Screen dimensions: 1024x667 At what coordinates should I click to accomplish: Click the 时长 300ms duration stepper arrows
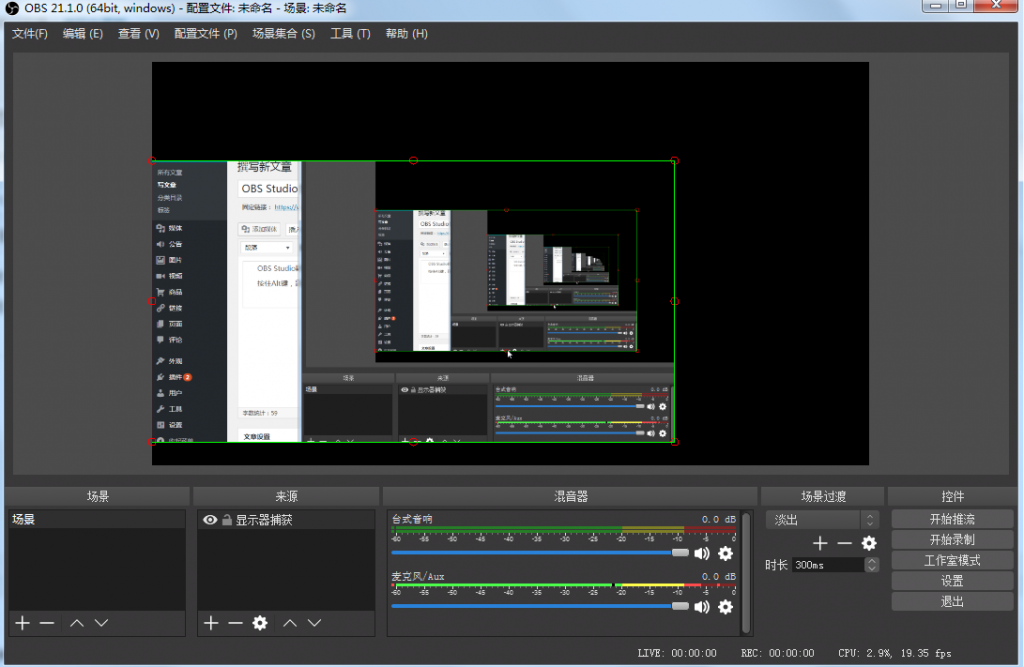(x=872, y=565)
